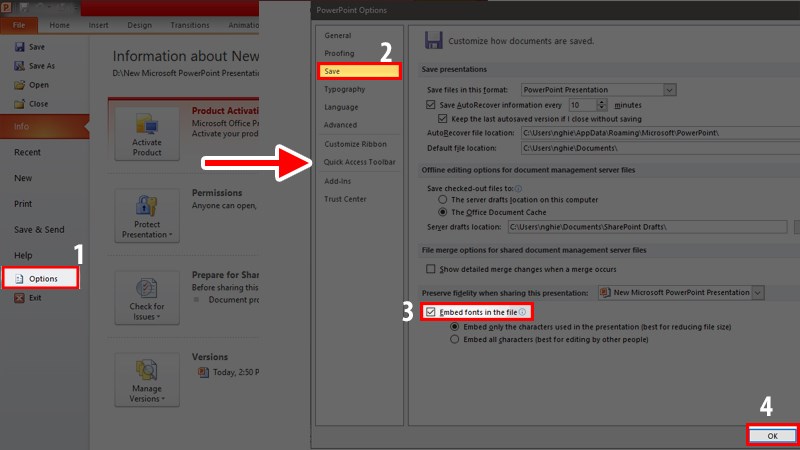Screen dimensions: 800x450
Task: Select Embed all characters option
Action: 455,339
